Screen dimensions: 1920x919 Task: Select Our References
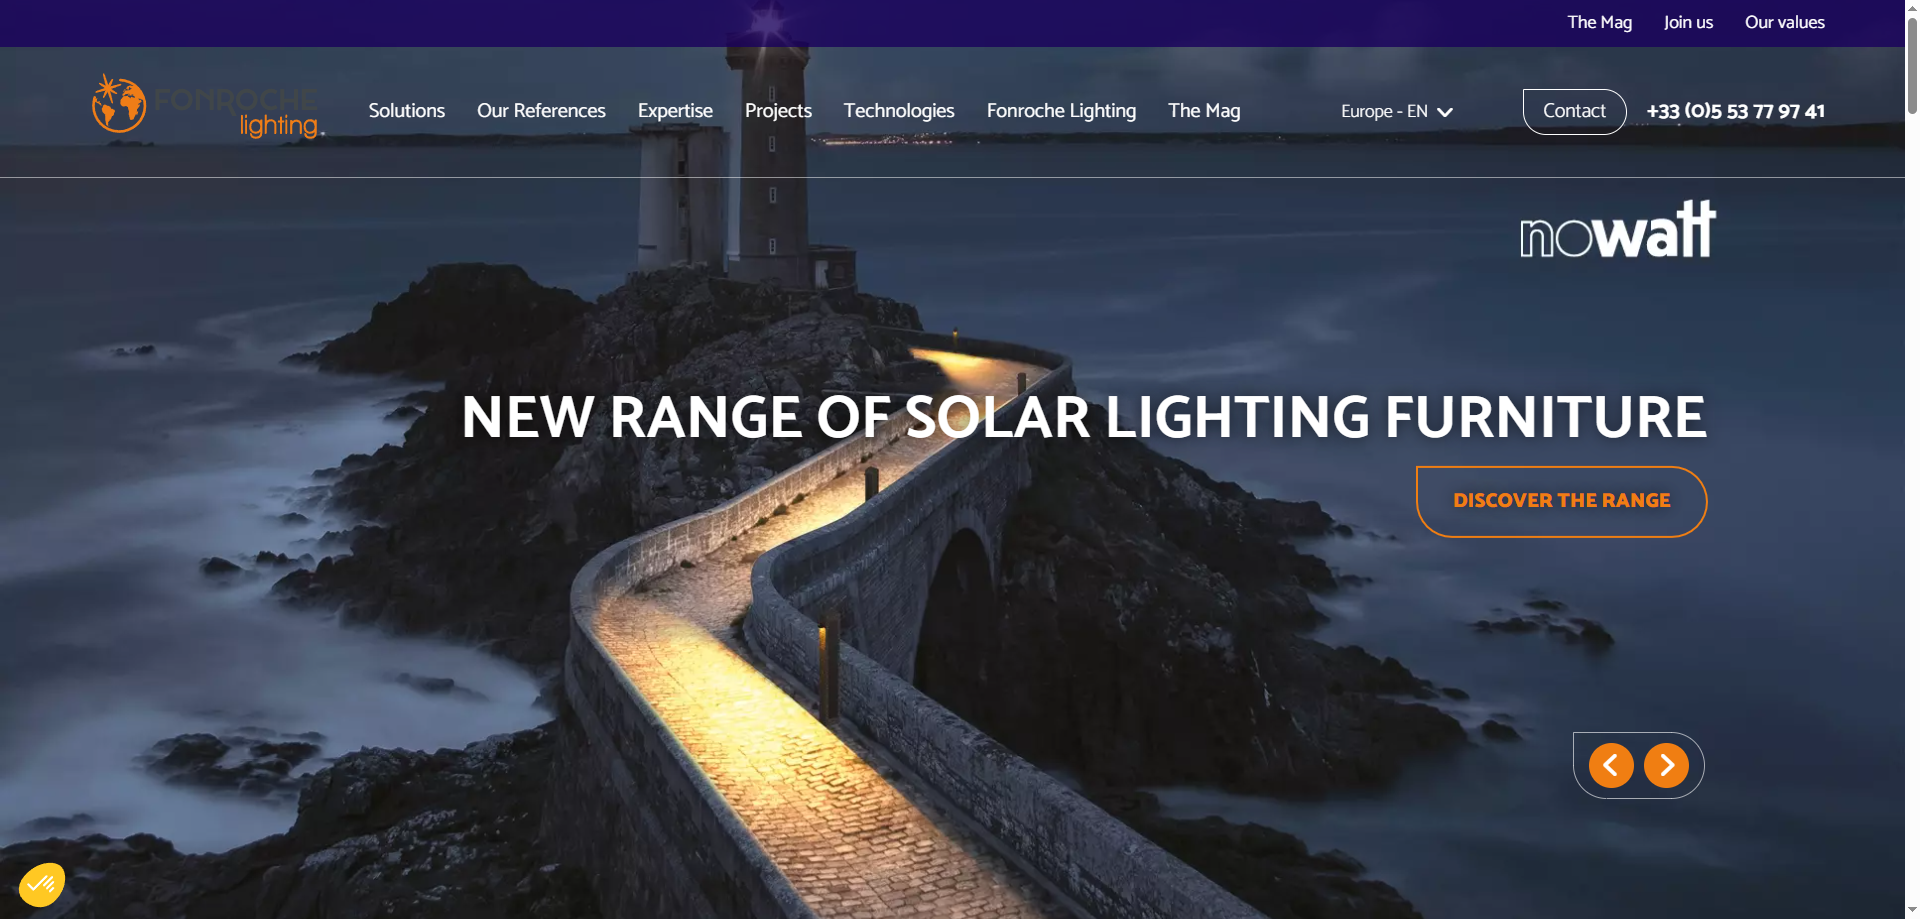(x=541, y=111)
